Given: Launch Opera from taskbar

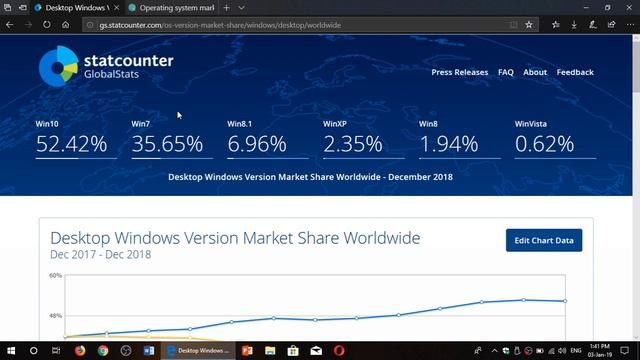Looking at the screenshot, I should coord(339,351).
